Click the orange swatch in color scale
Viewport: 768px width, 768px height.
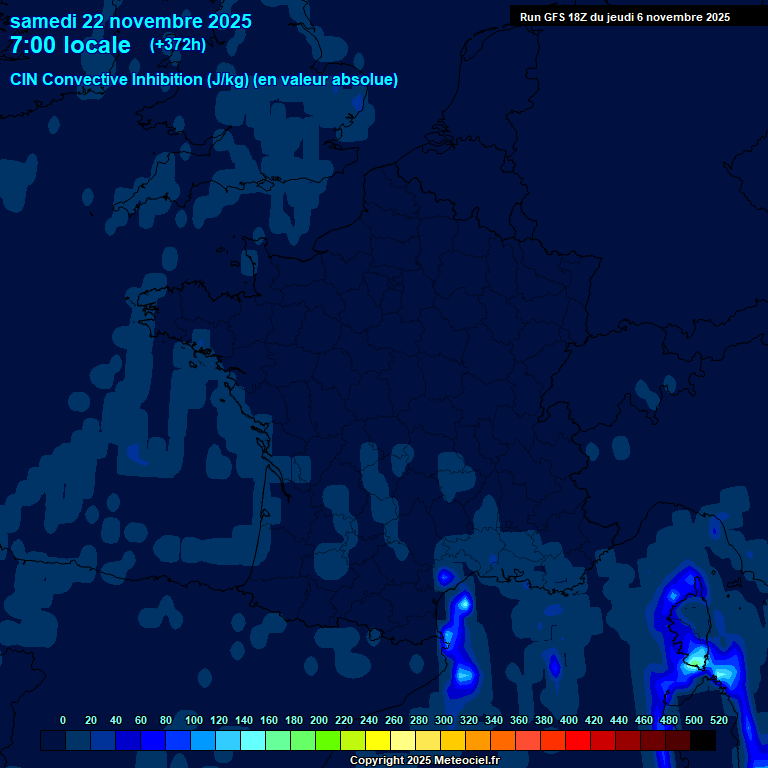click(x=478, y=741)
